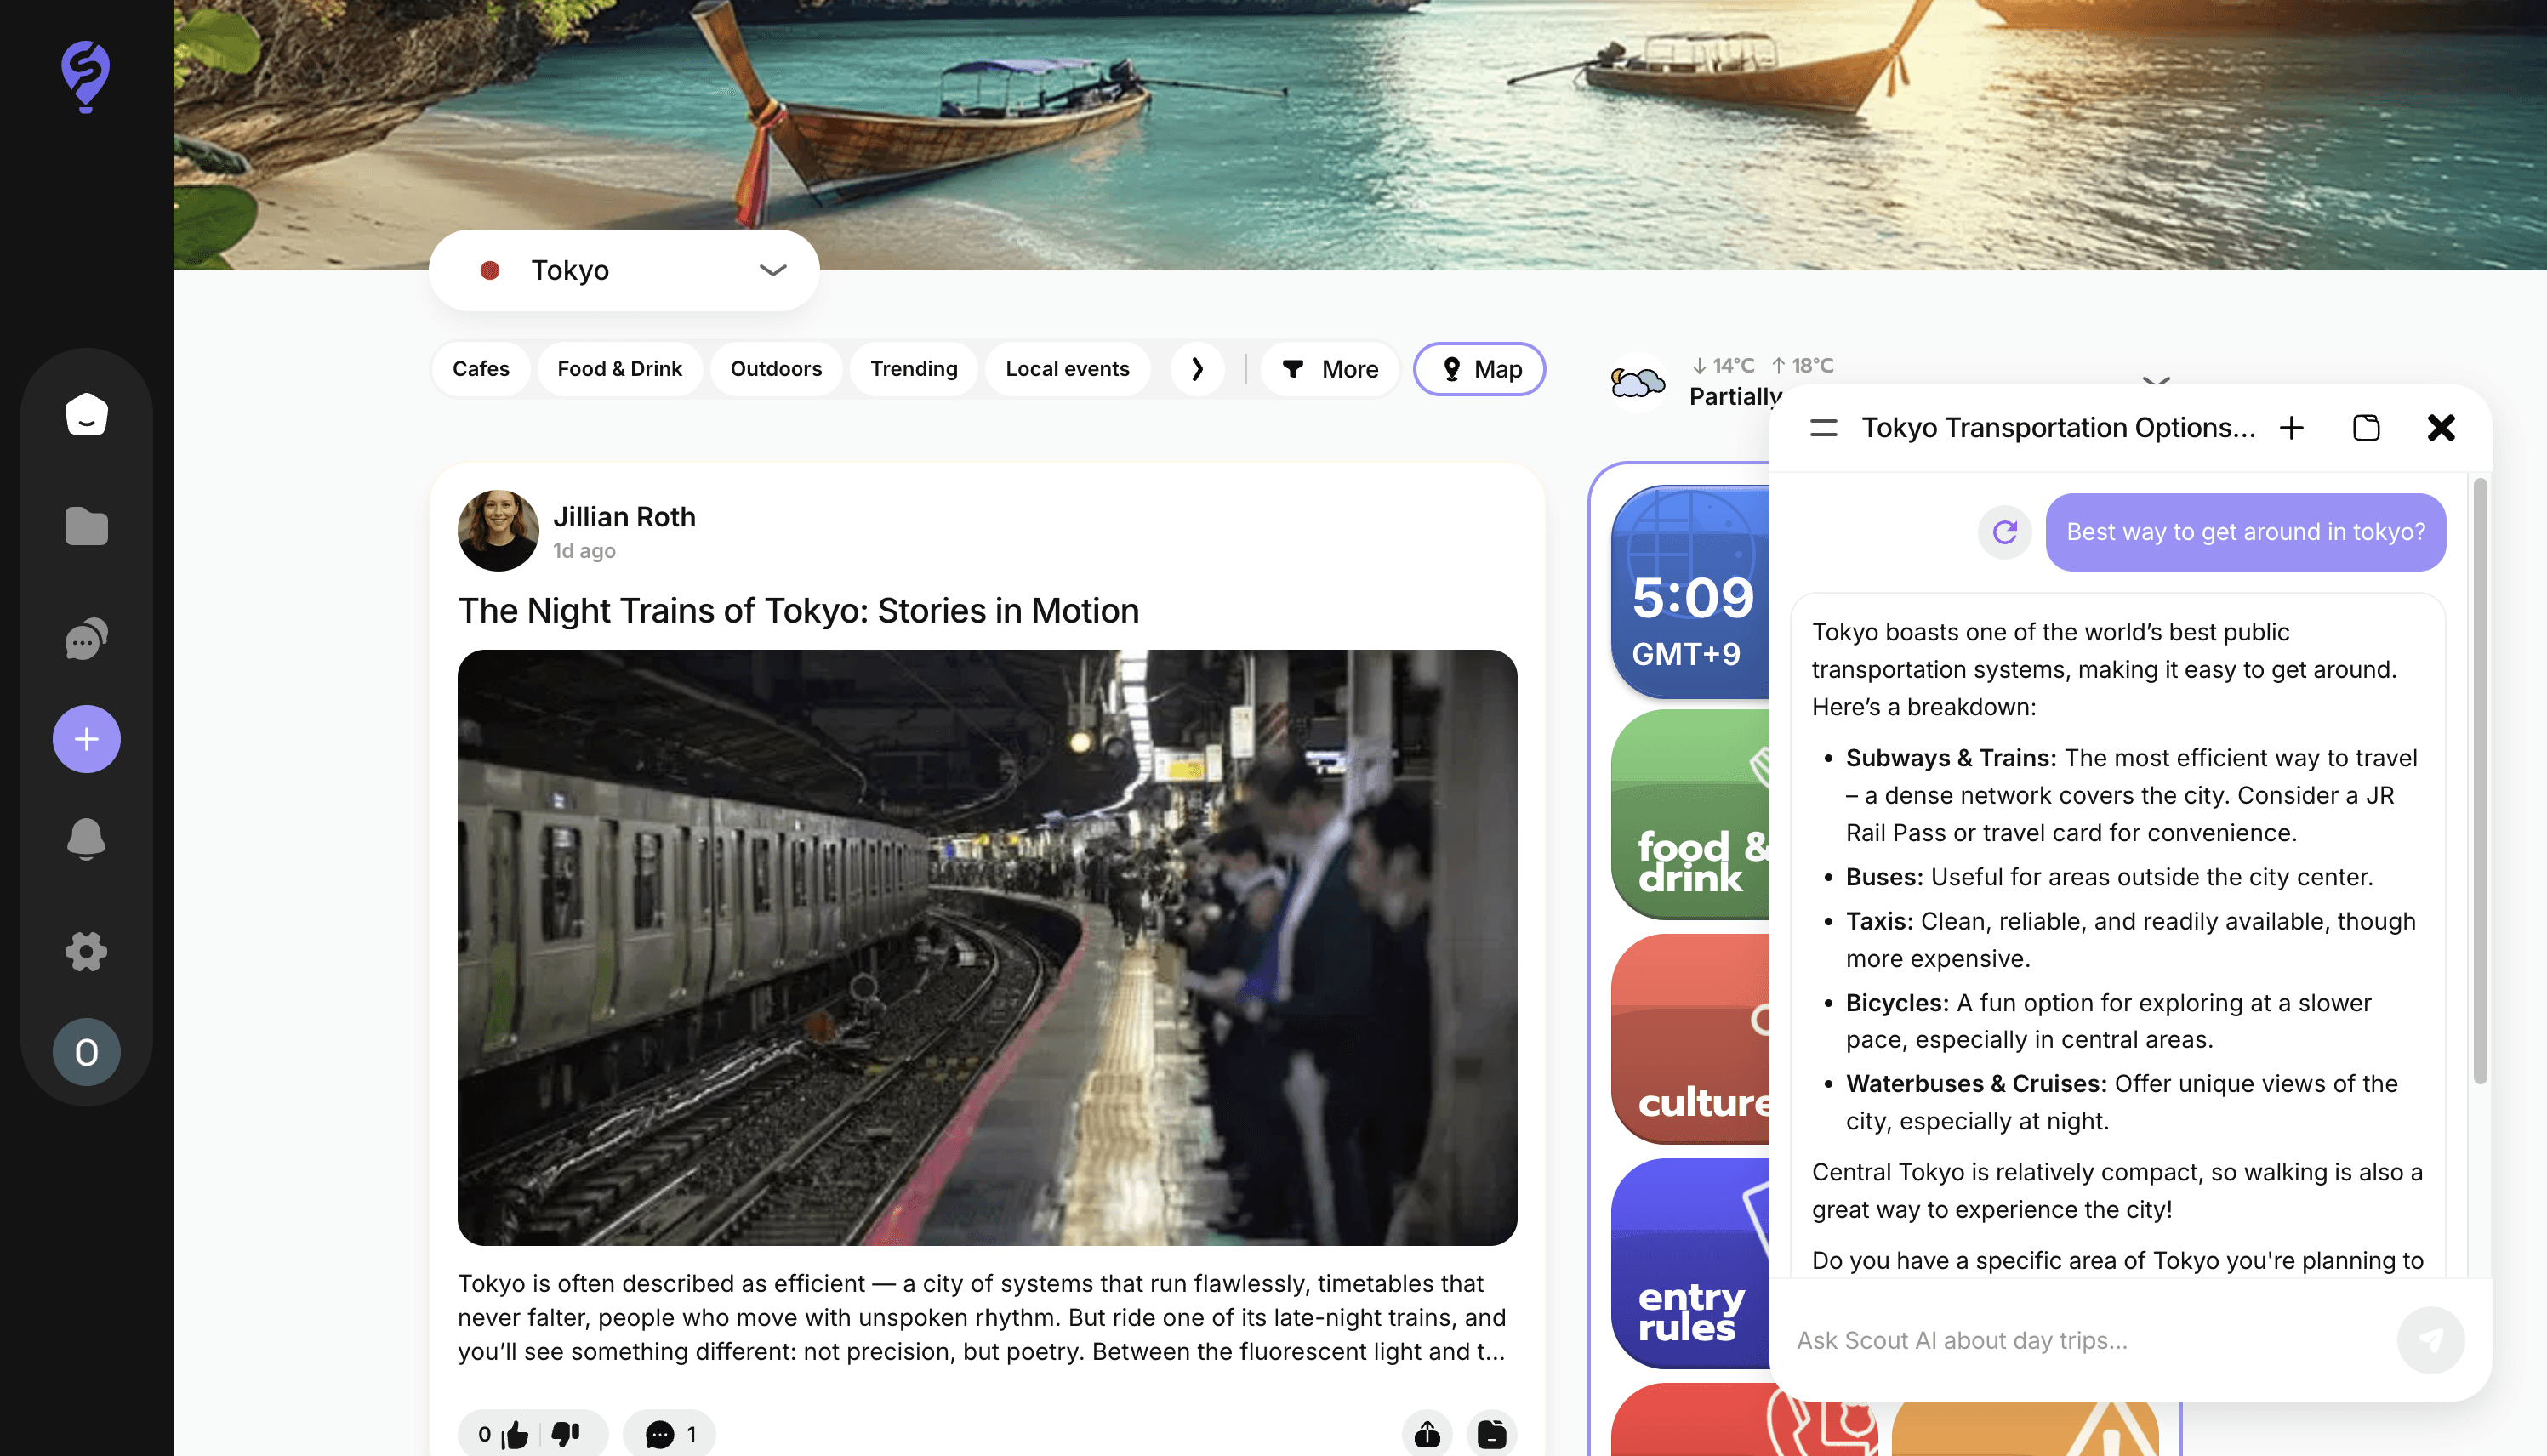Open notifications bell in sidebar
2547x1456 pixels.
[x=86, y=838]
